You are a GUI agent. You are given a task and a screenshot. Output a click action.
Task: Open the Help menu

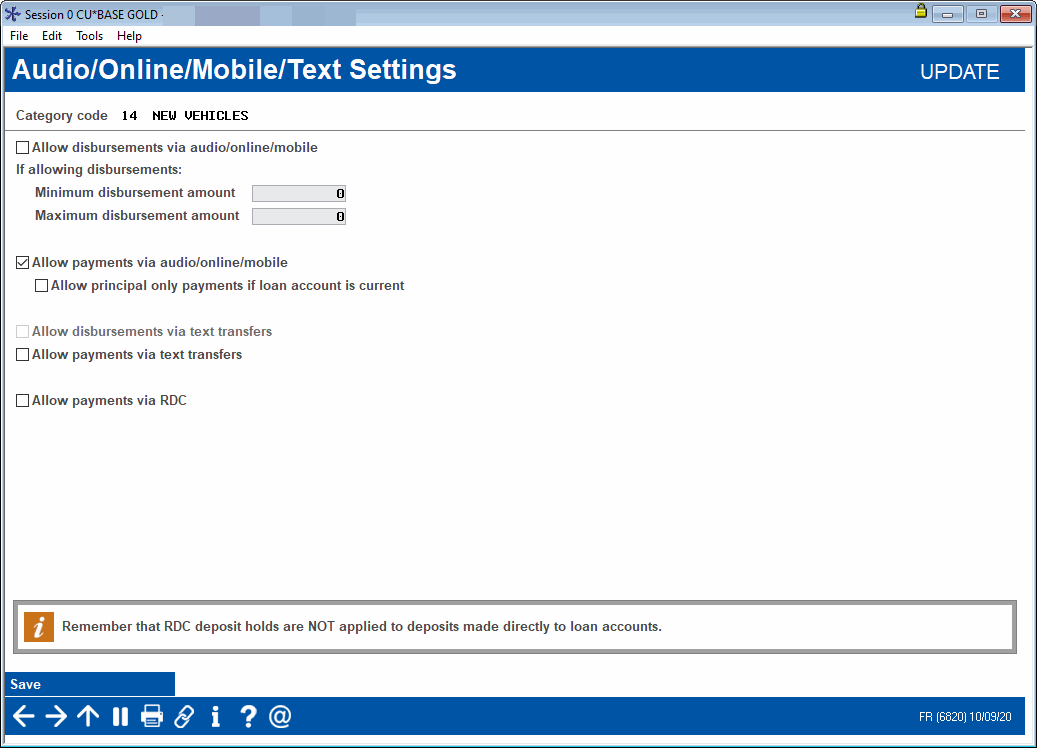[129, 36]
